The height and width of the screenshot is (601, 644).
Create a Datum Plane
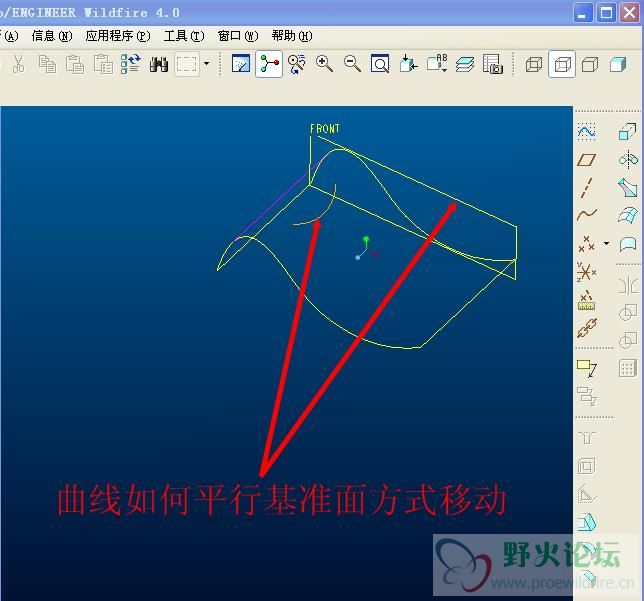click(x=586, y=160)
